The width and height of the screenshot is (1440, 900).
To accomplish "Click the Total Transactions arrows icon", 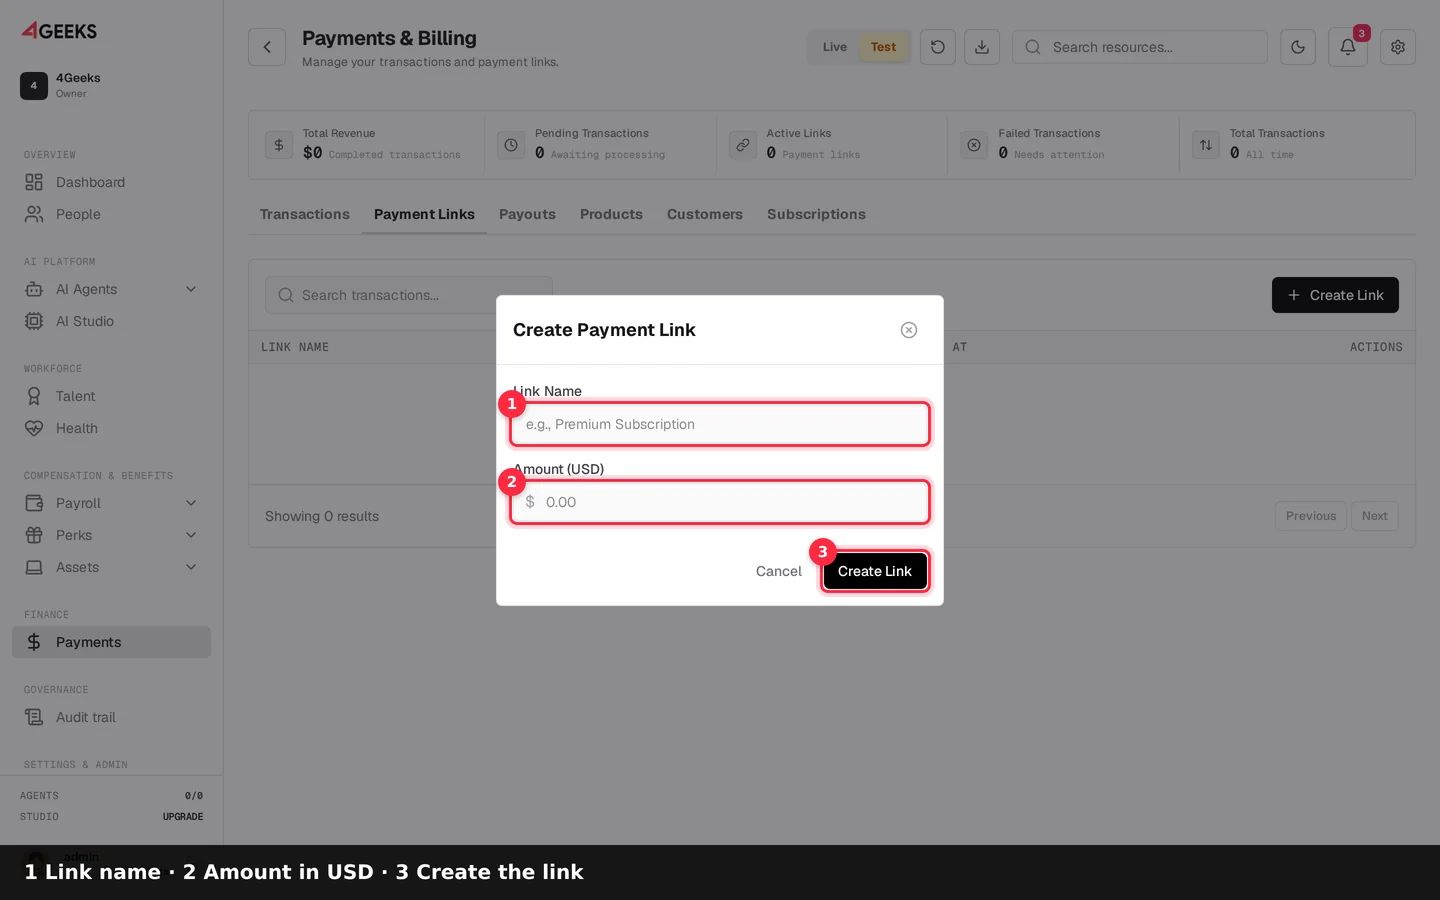I will click(1206, 145).
